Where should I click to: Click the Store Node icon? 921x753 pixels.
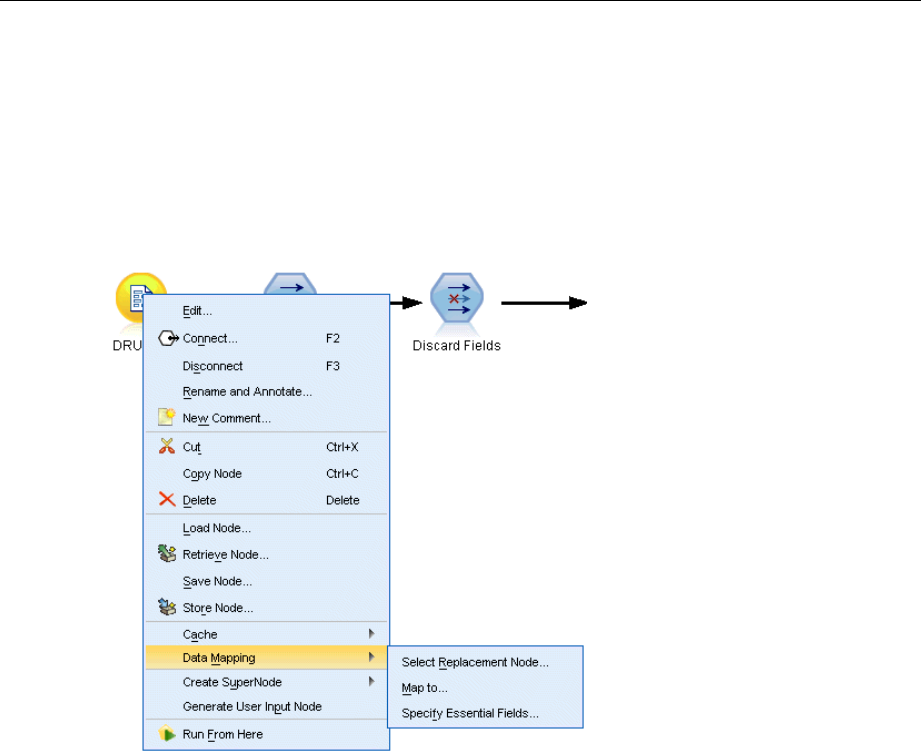(167, 607)
